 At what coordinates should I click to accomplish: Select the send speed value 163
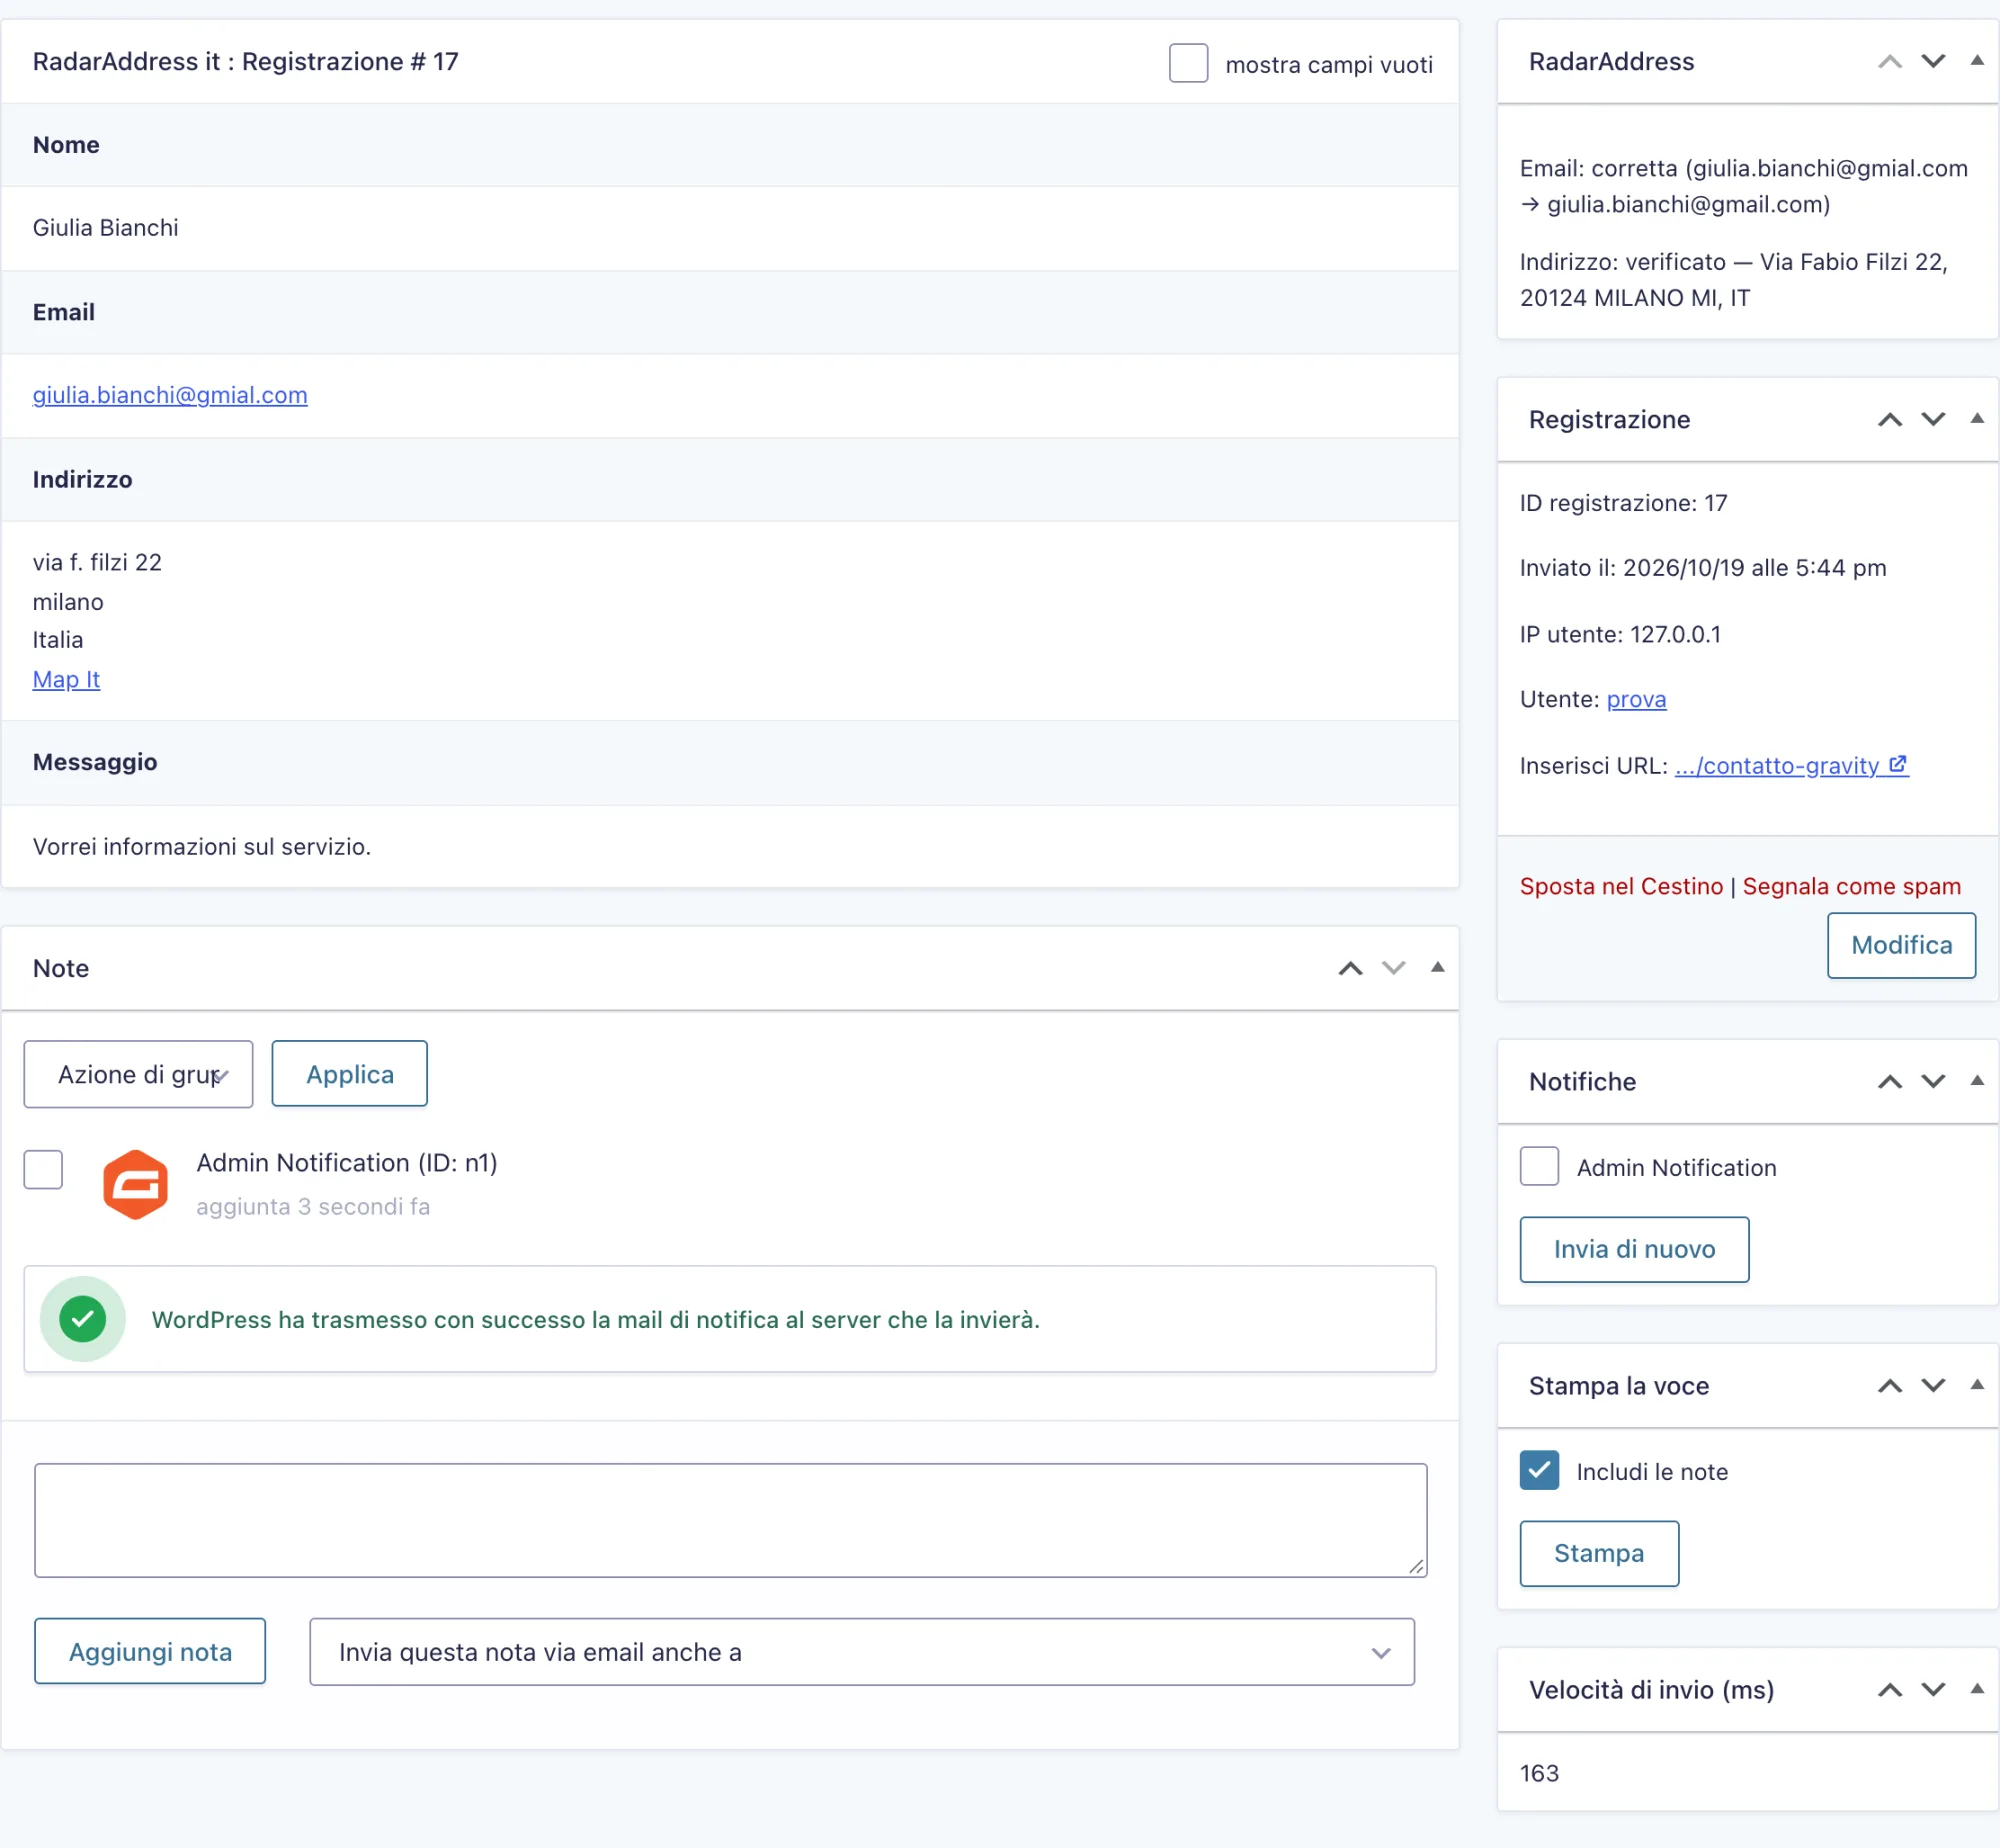click(1539, 1773)
